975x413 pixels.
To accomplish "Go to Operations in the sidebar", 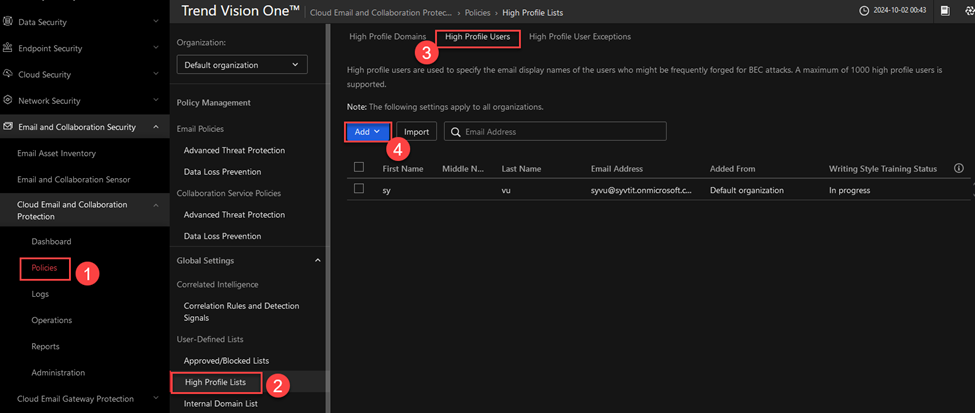I will (52, 320).
